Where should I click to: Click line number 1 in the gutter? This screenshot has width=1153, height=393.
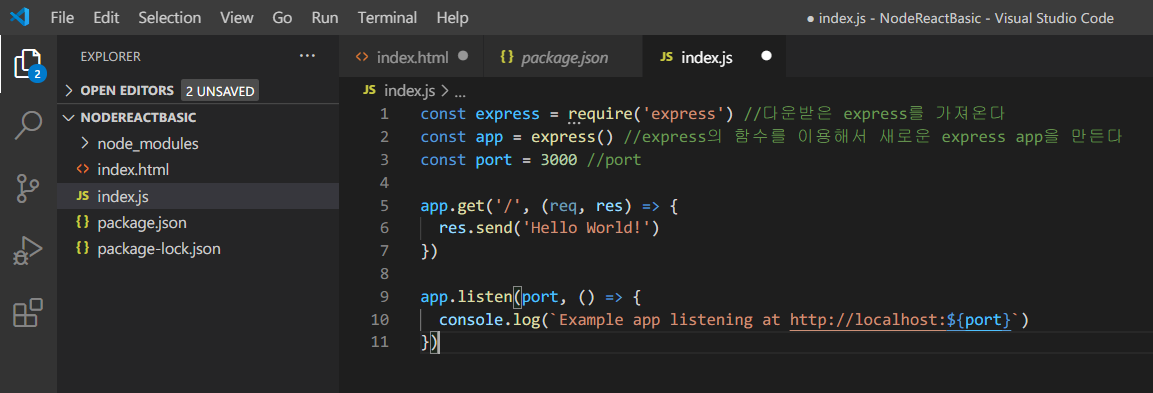click(x=384, y=114)
